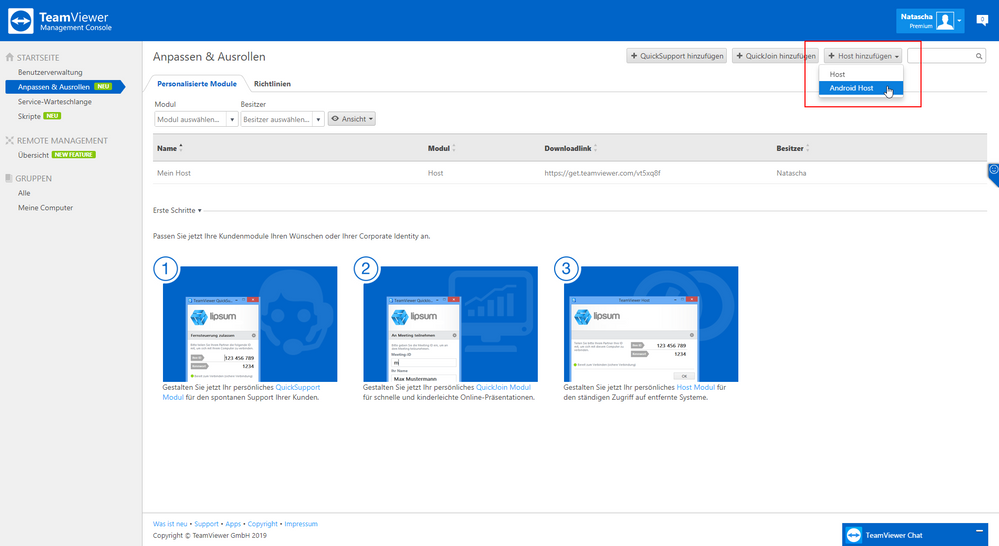Open the Impressum footer link
This screenshot has width=999, height=546.
click(x=301, y=524)
